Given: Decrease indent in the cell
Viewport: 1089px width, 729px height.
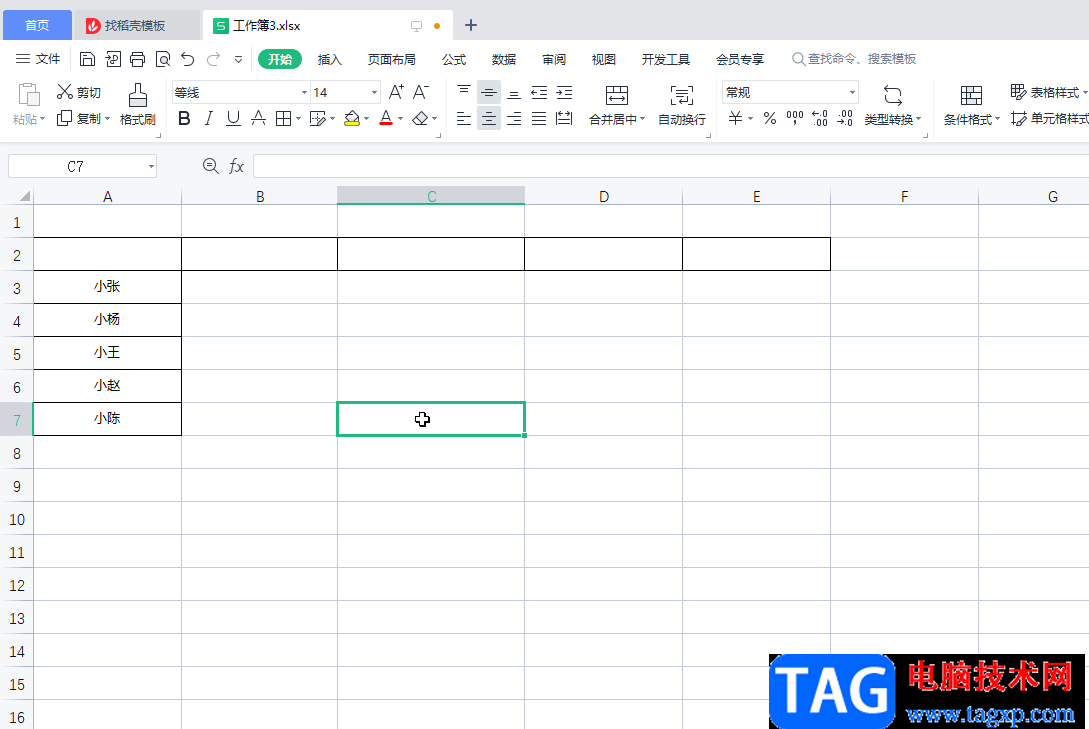Looking at the screenshot, I should (x=539, y=92).
